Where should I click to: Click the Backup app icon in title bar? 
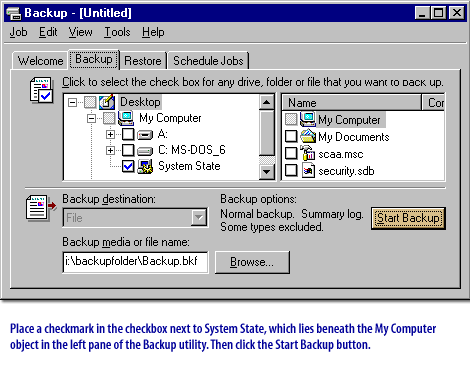pyautogui.click(x=14, y=13)
